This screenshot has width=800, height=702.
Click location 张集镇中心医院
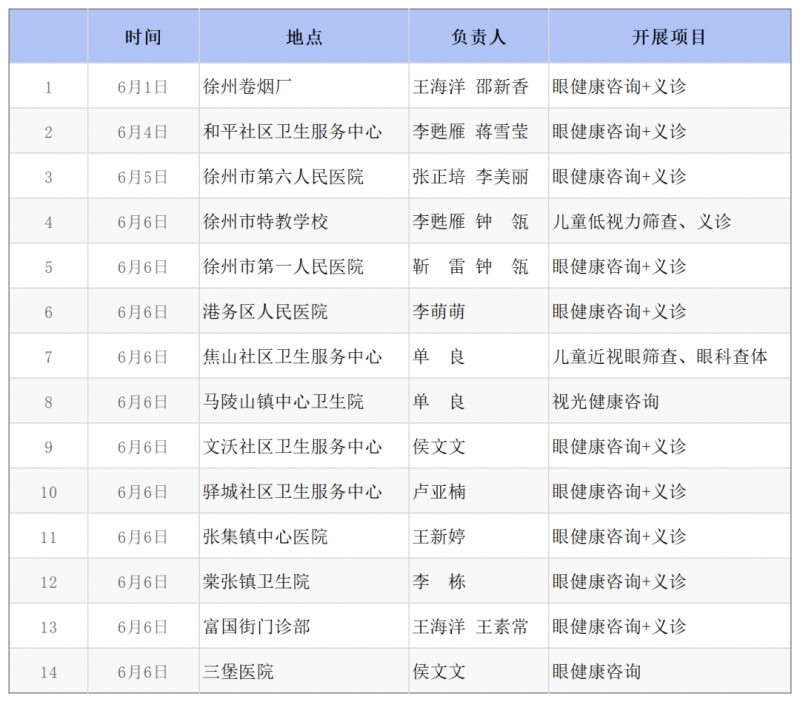265,536
